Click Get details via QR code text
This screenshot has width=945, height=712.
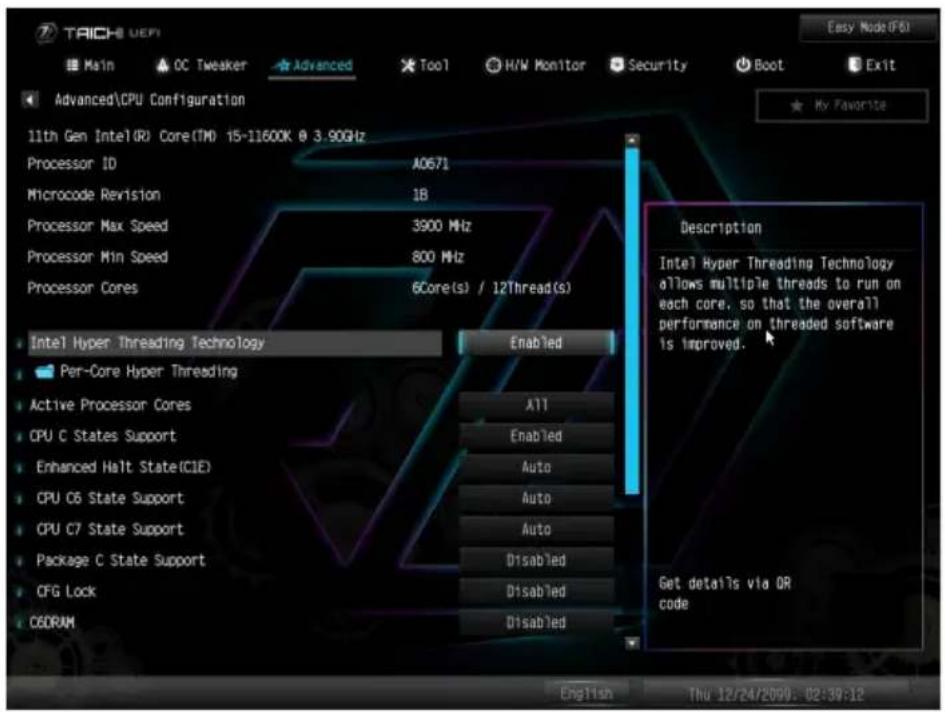(724, 594)
